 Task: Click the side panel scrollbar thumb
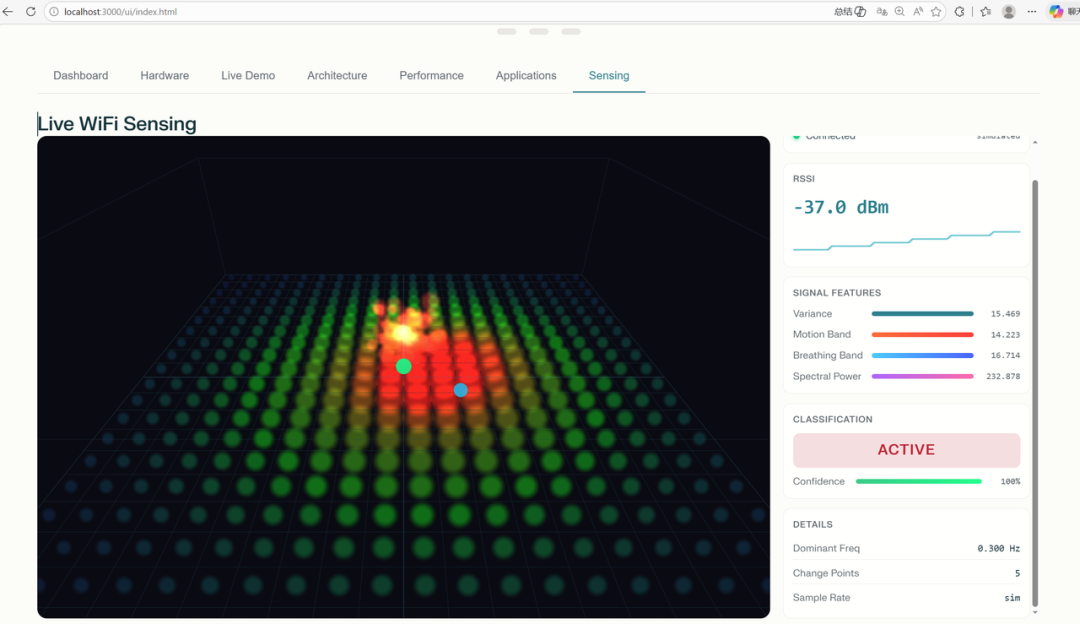click(1035, 393)
